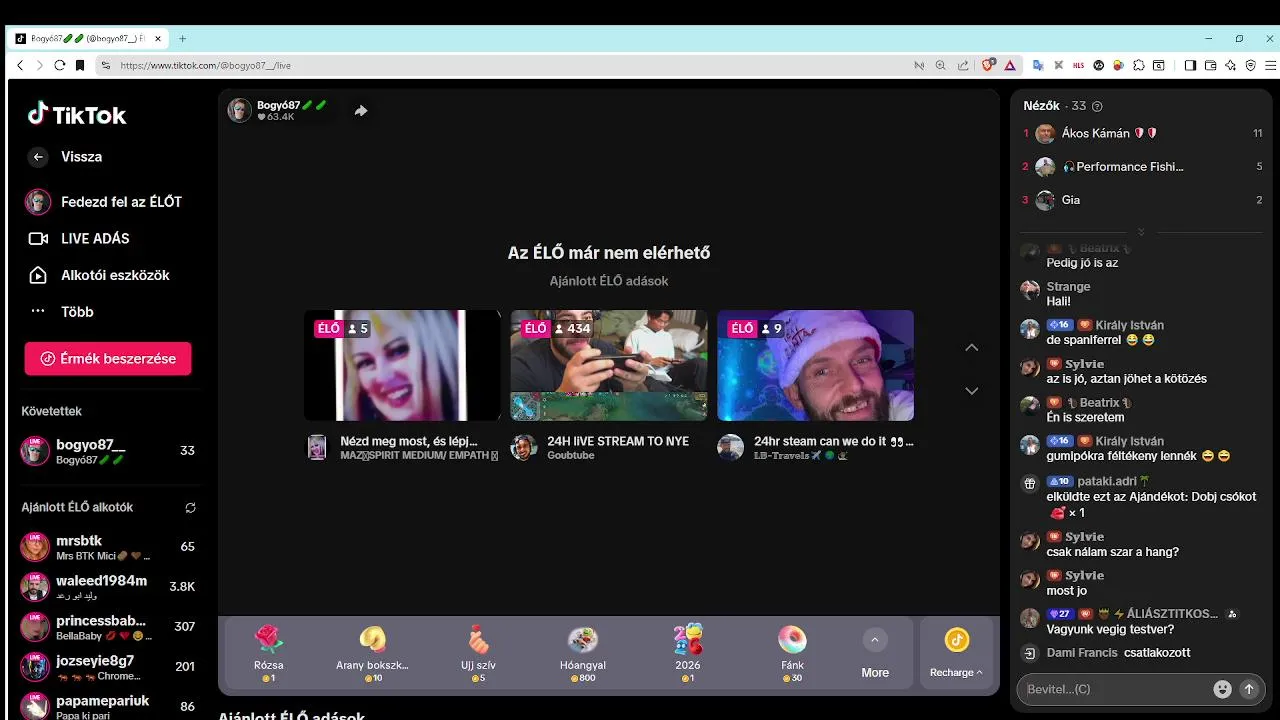
Task: Select the Bogyó87 TikTok tab
Action: pos(88,39)
